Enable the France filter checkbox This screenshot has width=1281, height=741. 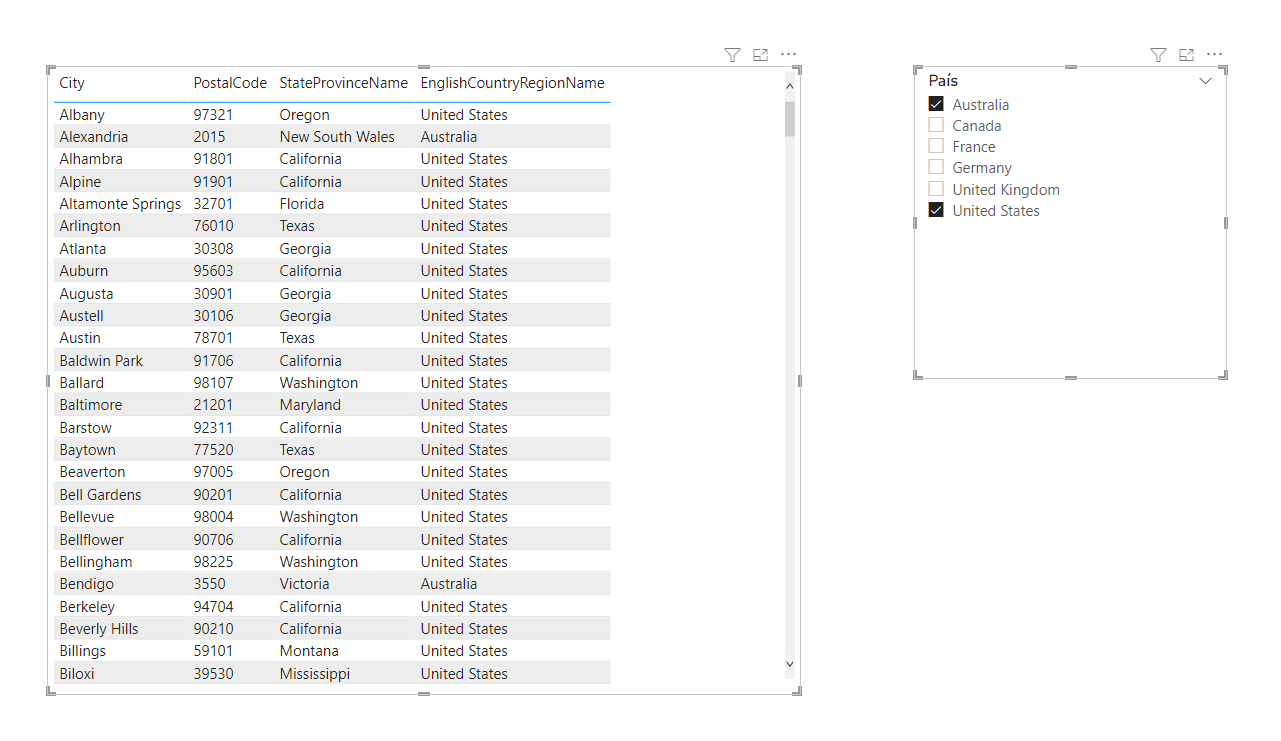pos(935,146)
